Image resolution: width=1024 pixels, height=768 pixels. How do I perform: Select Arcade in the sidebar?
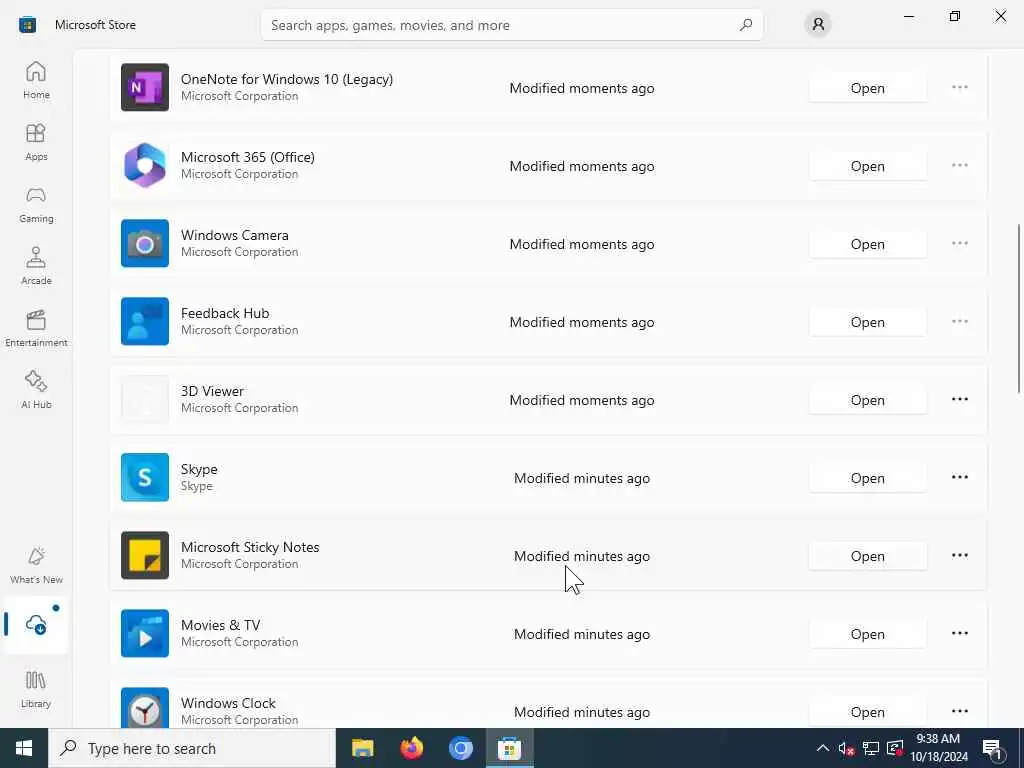tap(36, 267)
